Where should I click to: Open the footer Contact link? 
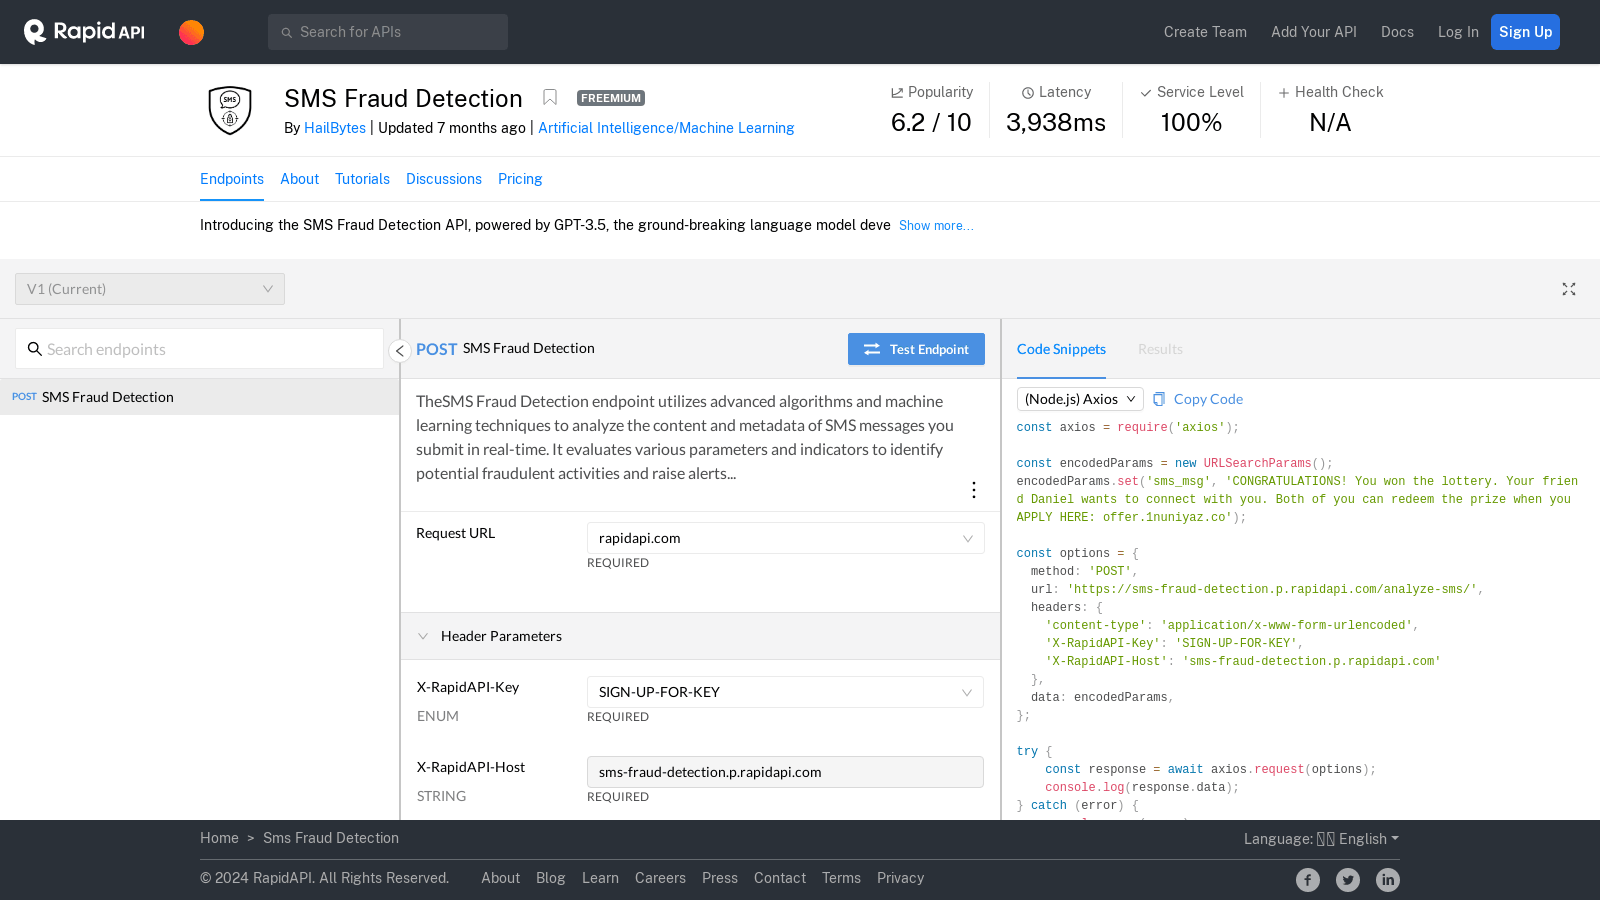click(780, 878)
